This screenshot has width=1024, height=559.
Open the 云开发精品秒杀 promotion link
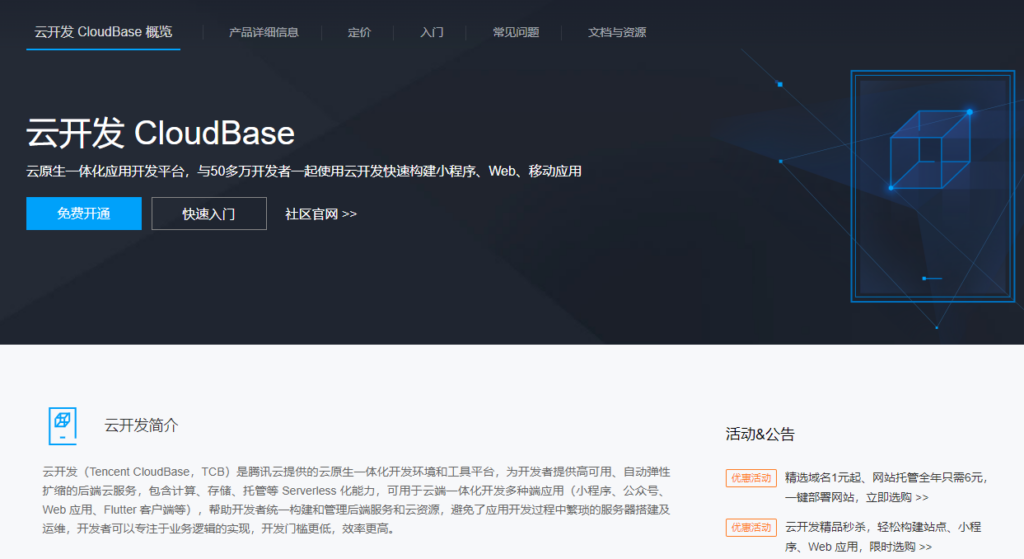click(883, 537)
